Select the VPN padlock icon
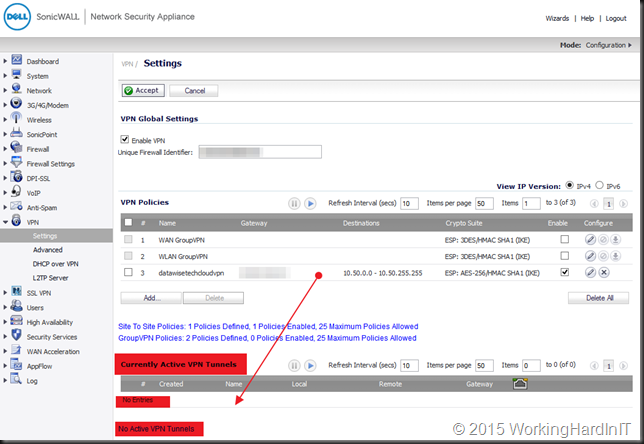644x444 pixels. point(16,221)
